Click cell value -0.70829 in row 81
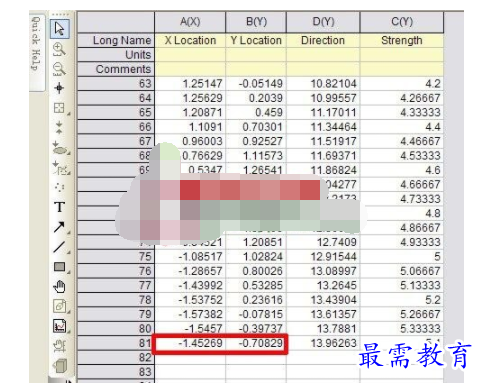480x387 pixels. tap(261, 343)
